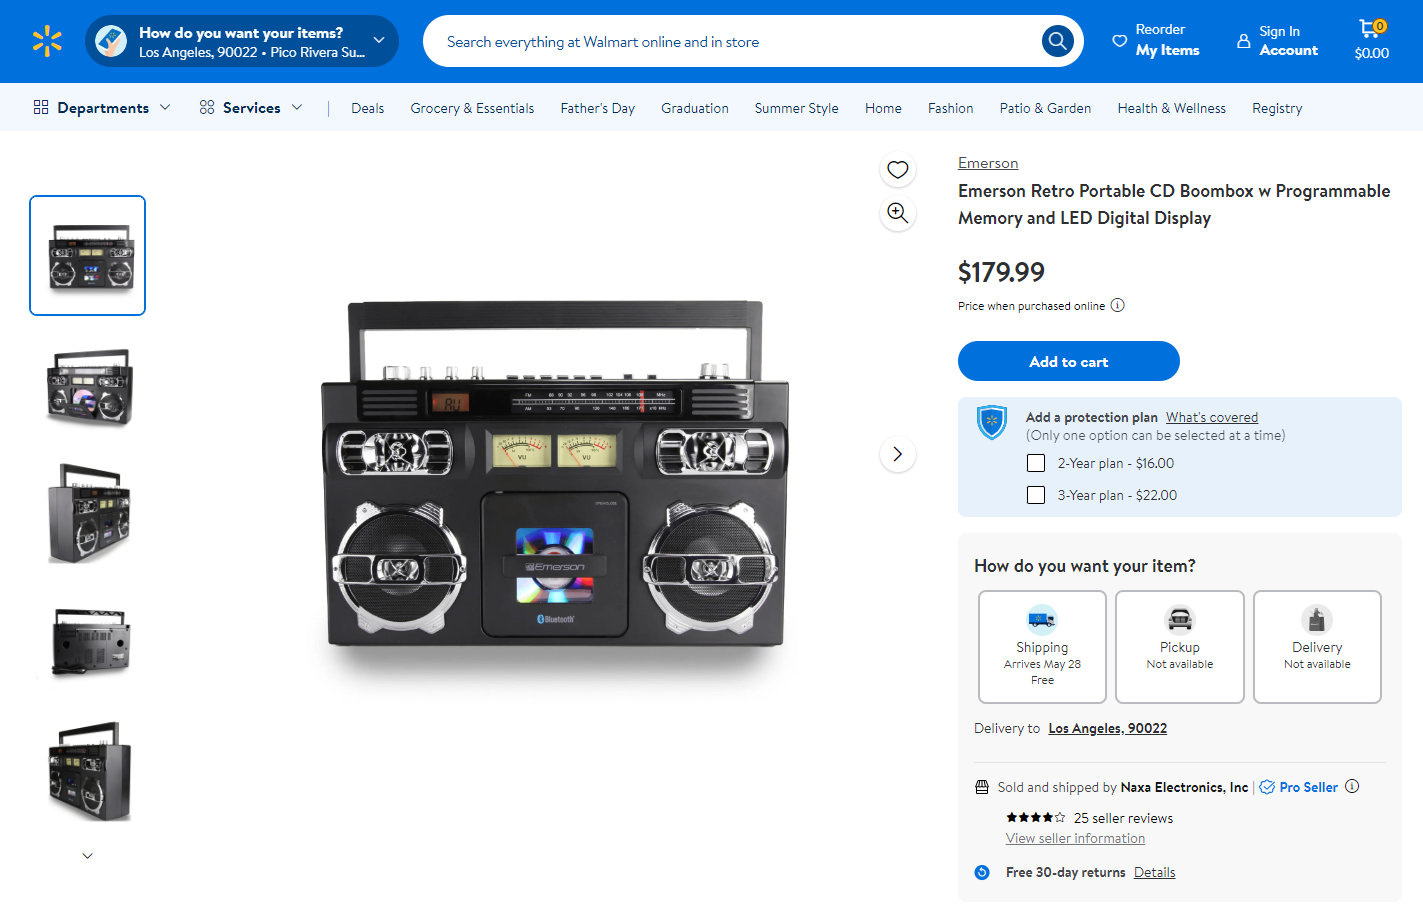This screenshot has height=906, width=1423.
Task: Zoom the product image with magnifier icon
Action: pyautogui.click(x=898, y=213)
